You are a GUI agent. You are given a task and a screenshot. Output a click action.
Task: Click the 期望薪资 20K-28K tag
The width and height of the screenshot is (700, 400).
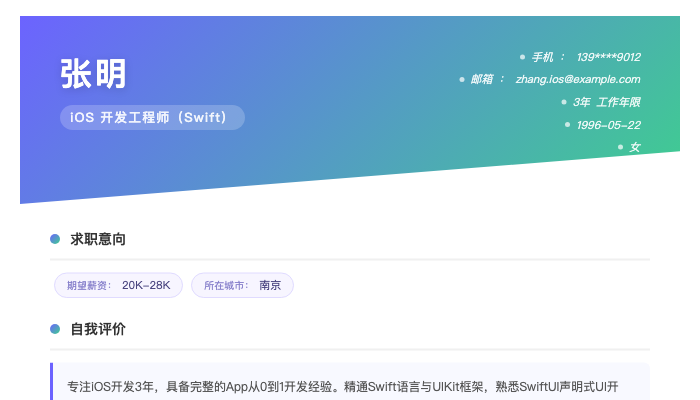[x=118, y=285]
